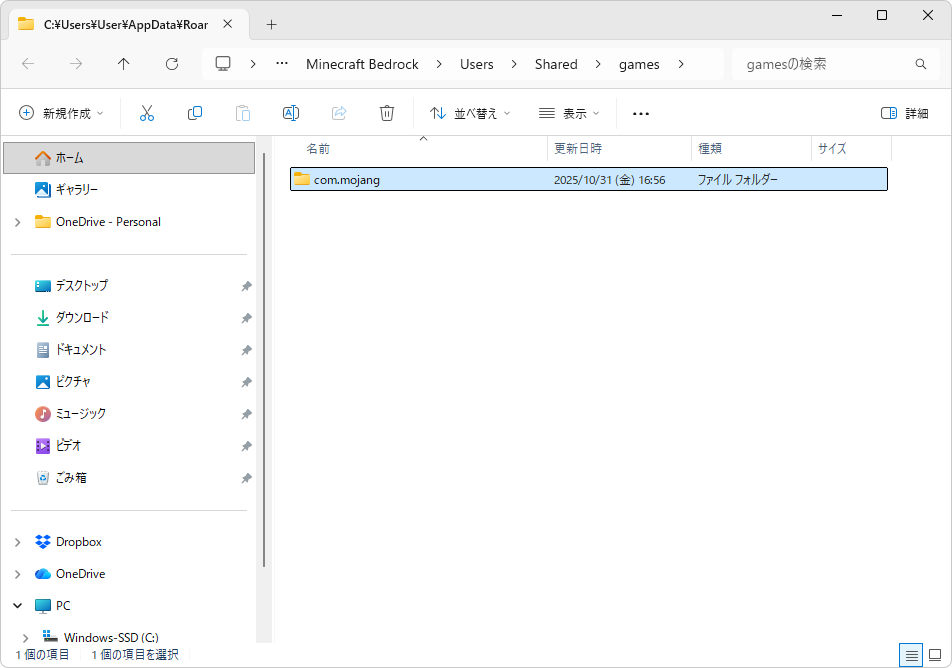Expand the Dropbox tree node

click(x=18, y=542)
